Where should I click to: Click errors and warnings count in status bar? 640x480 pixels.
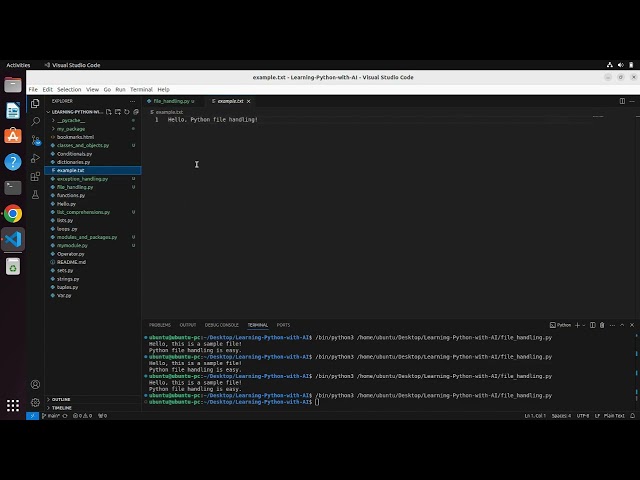82,416
